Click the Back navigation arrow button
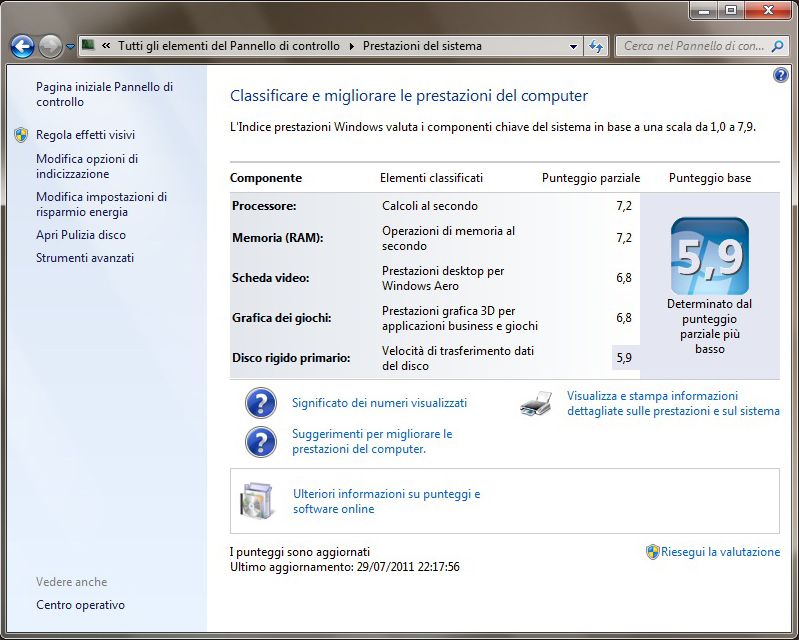Viewport: 799px width, 640px height. pyautogui.click(x=22, y=46)
